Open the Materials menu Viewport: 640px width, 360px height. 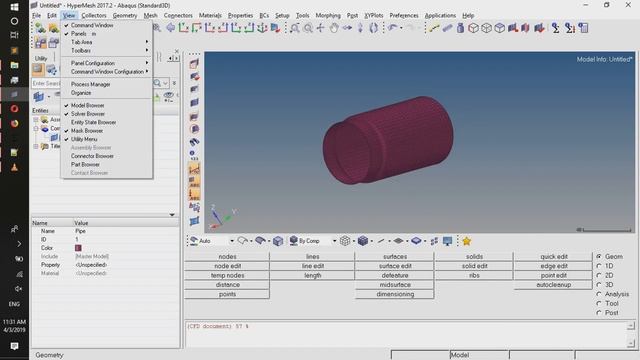(x=210, y=16)
